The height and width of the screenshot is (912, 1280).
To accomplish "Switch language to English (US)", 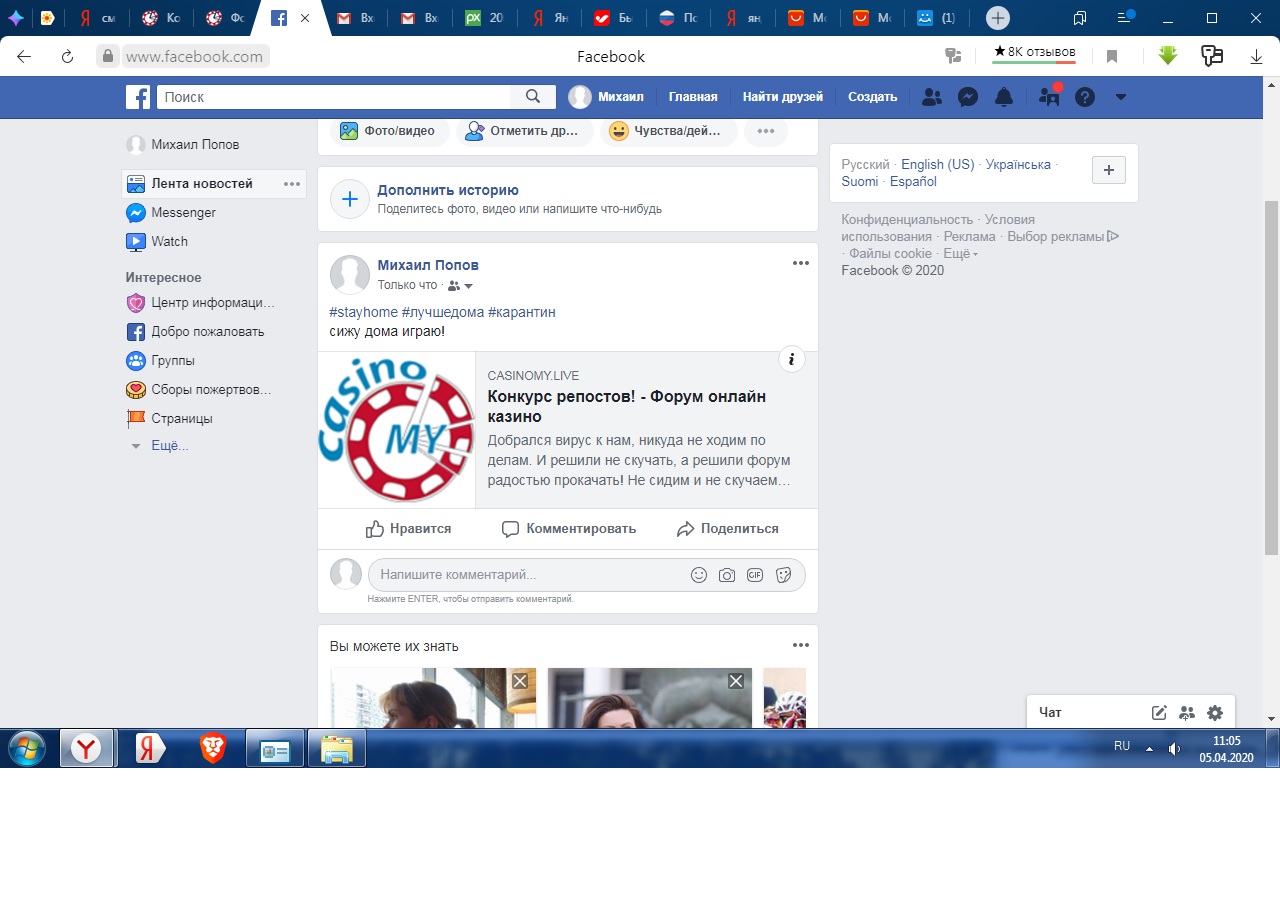I will (x=938, y=164).
